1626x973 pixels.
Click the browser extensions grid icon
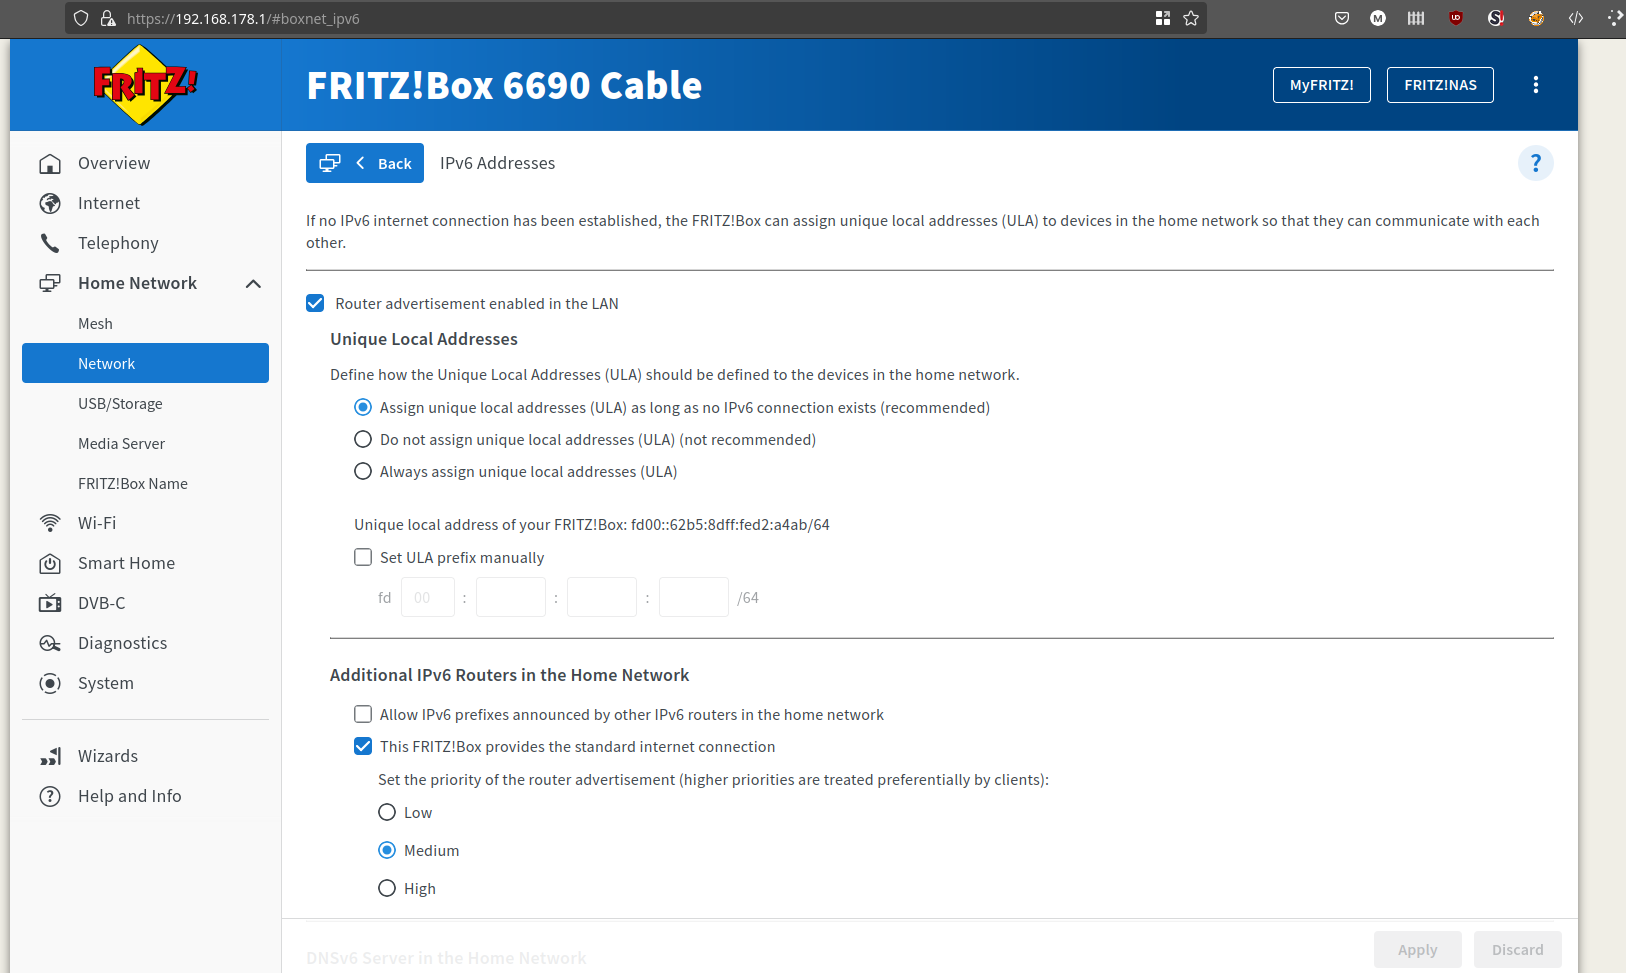tap(1163, 18)
